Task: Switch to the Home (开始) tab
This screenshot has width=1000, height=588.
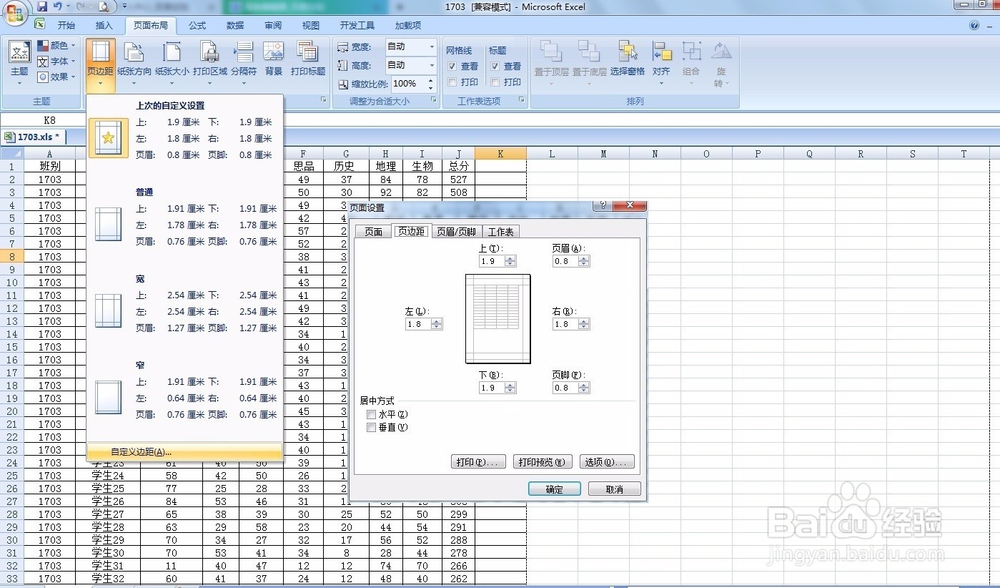Action: coord(66,26)
